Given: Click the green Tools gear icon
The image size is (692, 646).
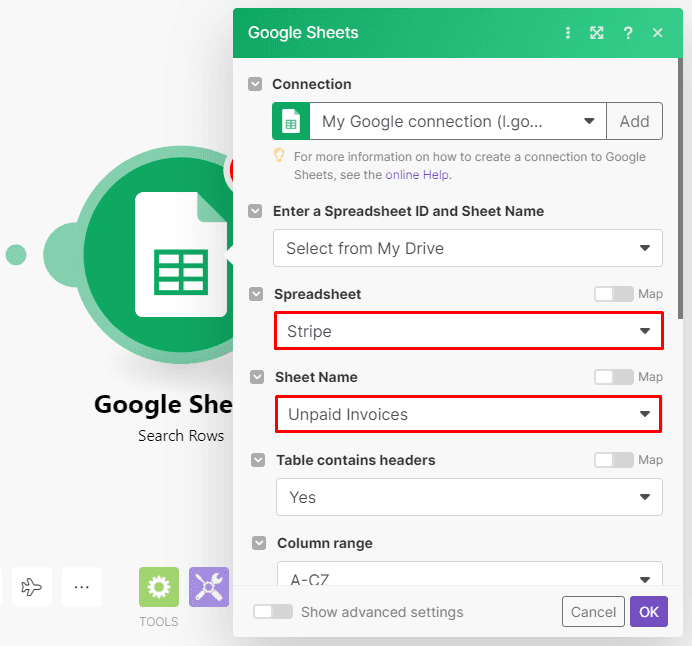Looking at the screenshot, I should 158,588.
